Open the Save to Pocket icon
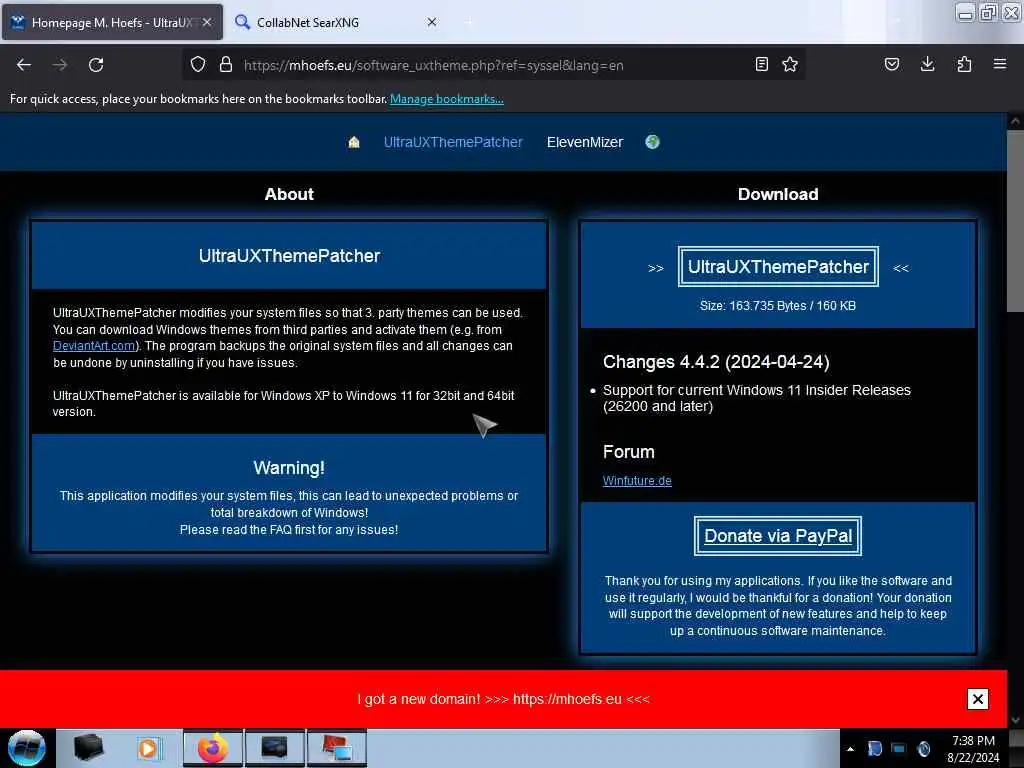1024x768 pixels. point(891,64)
